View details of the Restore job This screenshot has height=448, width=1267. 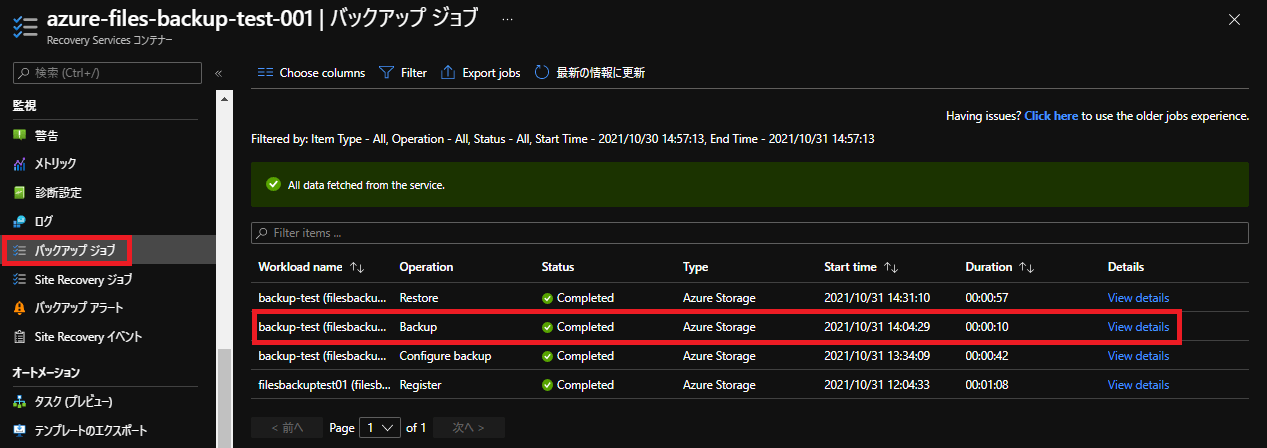[x=1138, y=298]
